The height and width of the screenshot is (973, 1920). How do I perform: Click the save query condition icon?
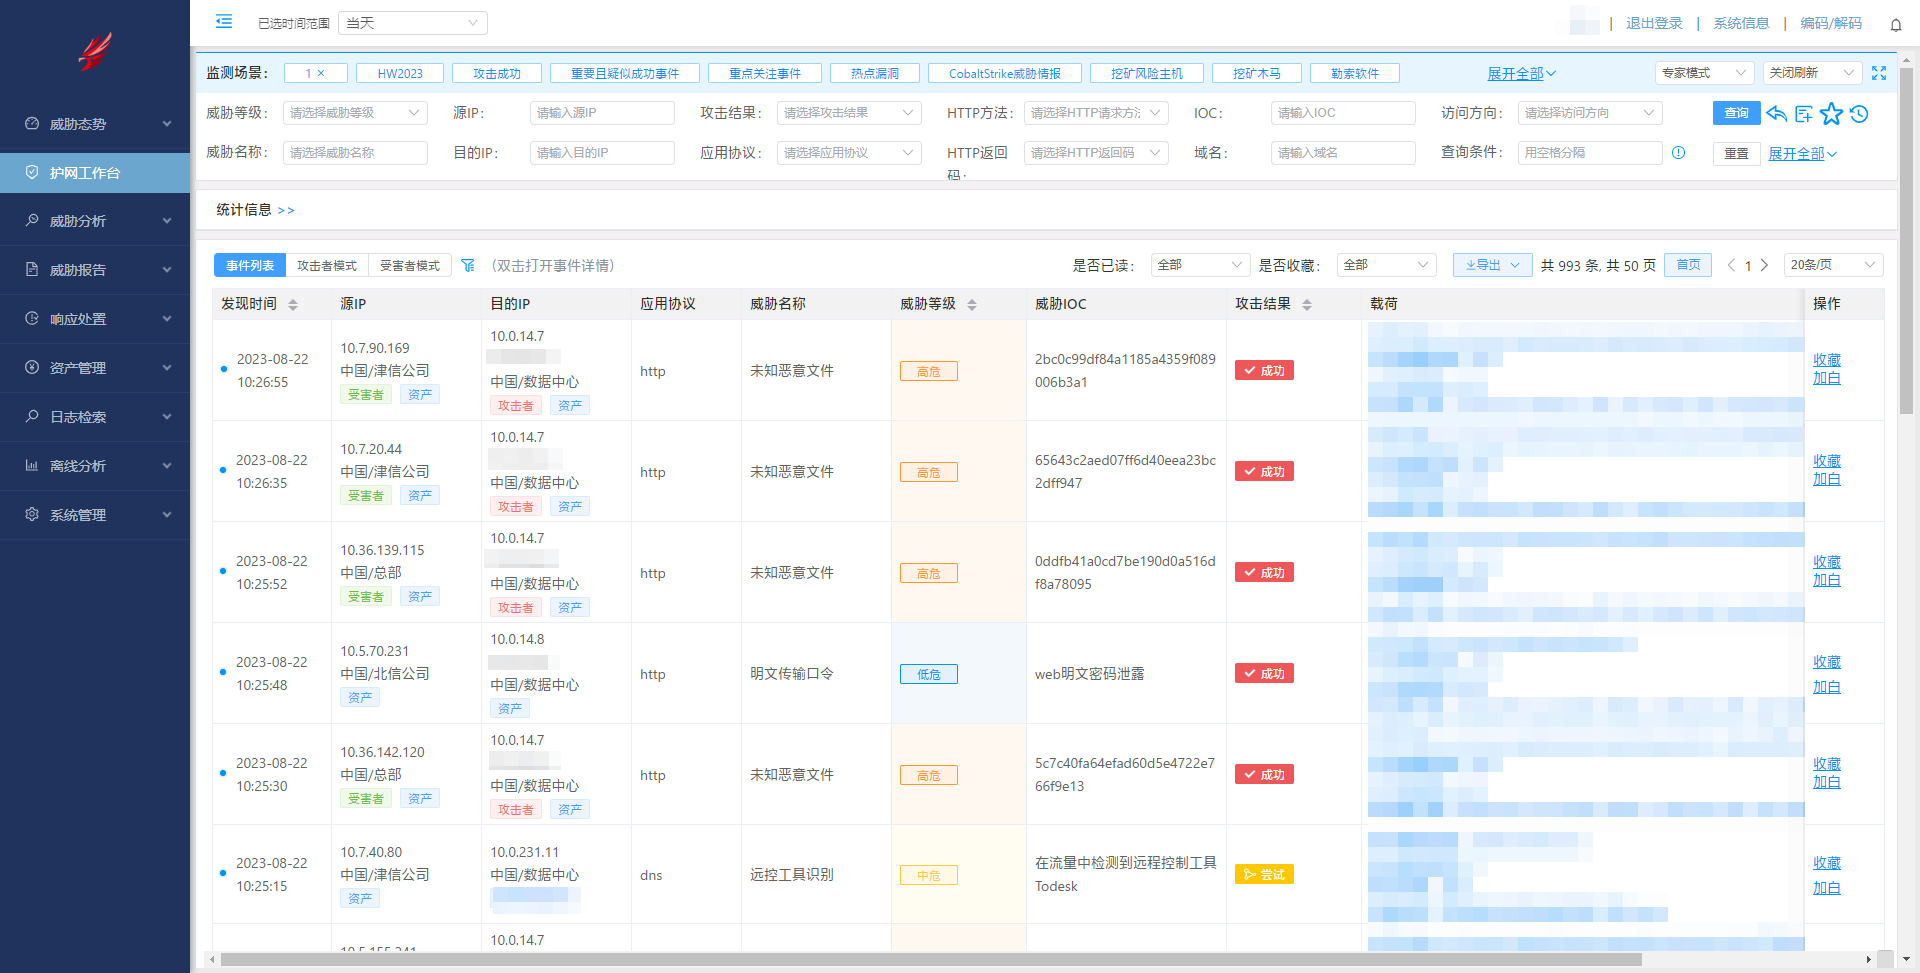tap(1804, 114)
